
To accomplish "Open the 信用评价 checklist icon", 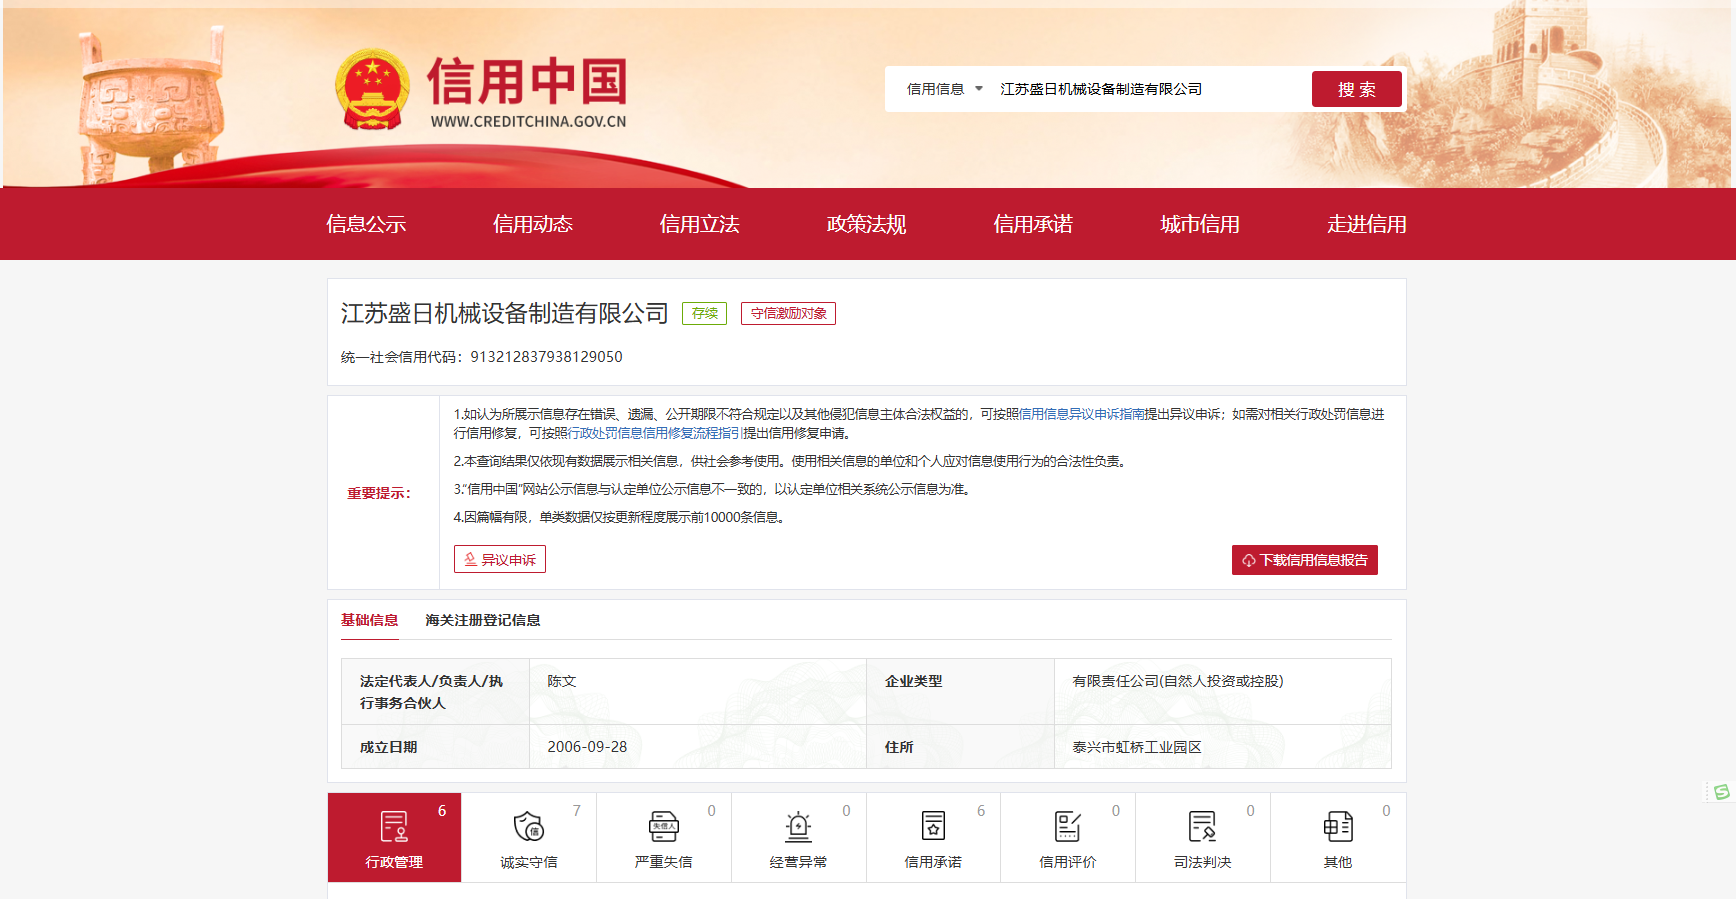I will click(x=1068, y=827).
